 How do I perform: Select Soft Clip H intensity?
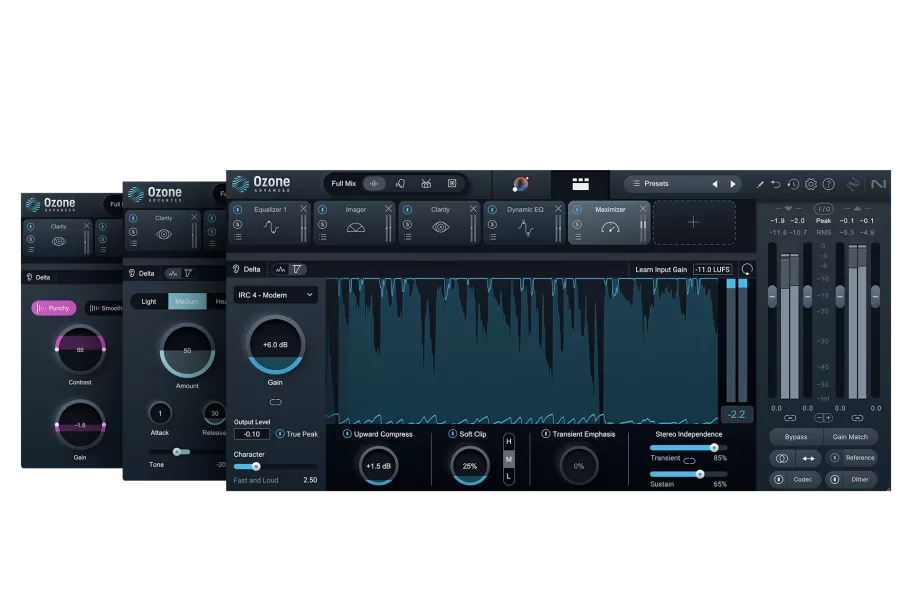tap(509, 442)
